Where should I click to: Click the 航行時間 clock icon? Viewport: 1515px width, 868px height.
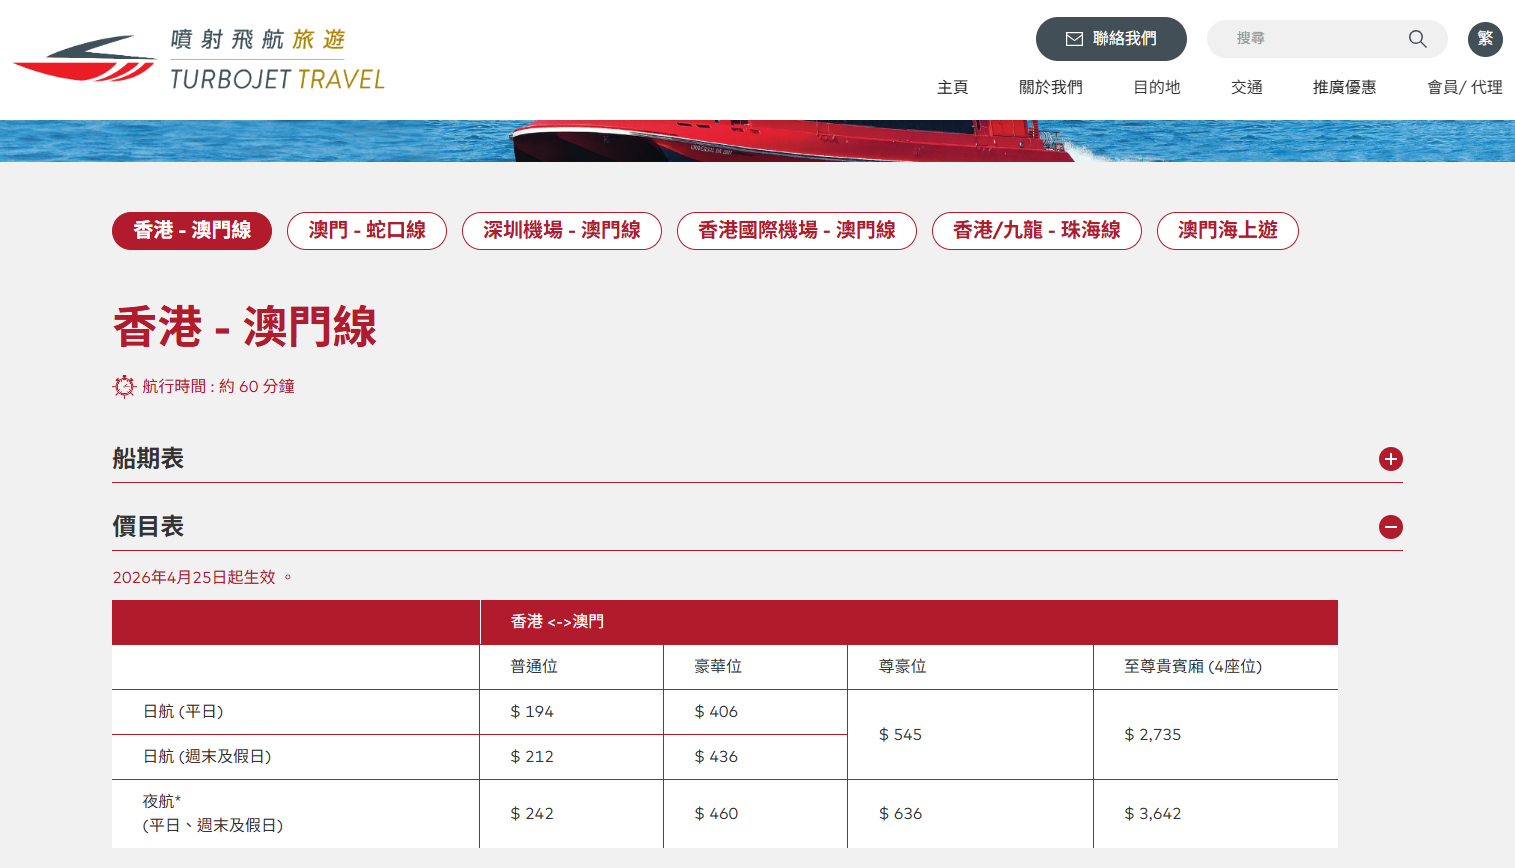pos(124,386)
